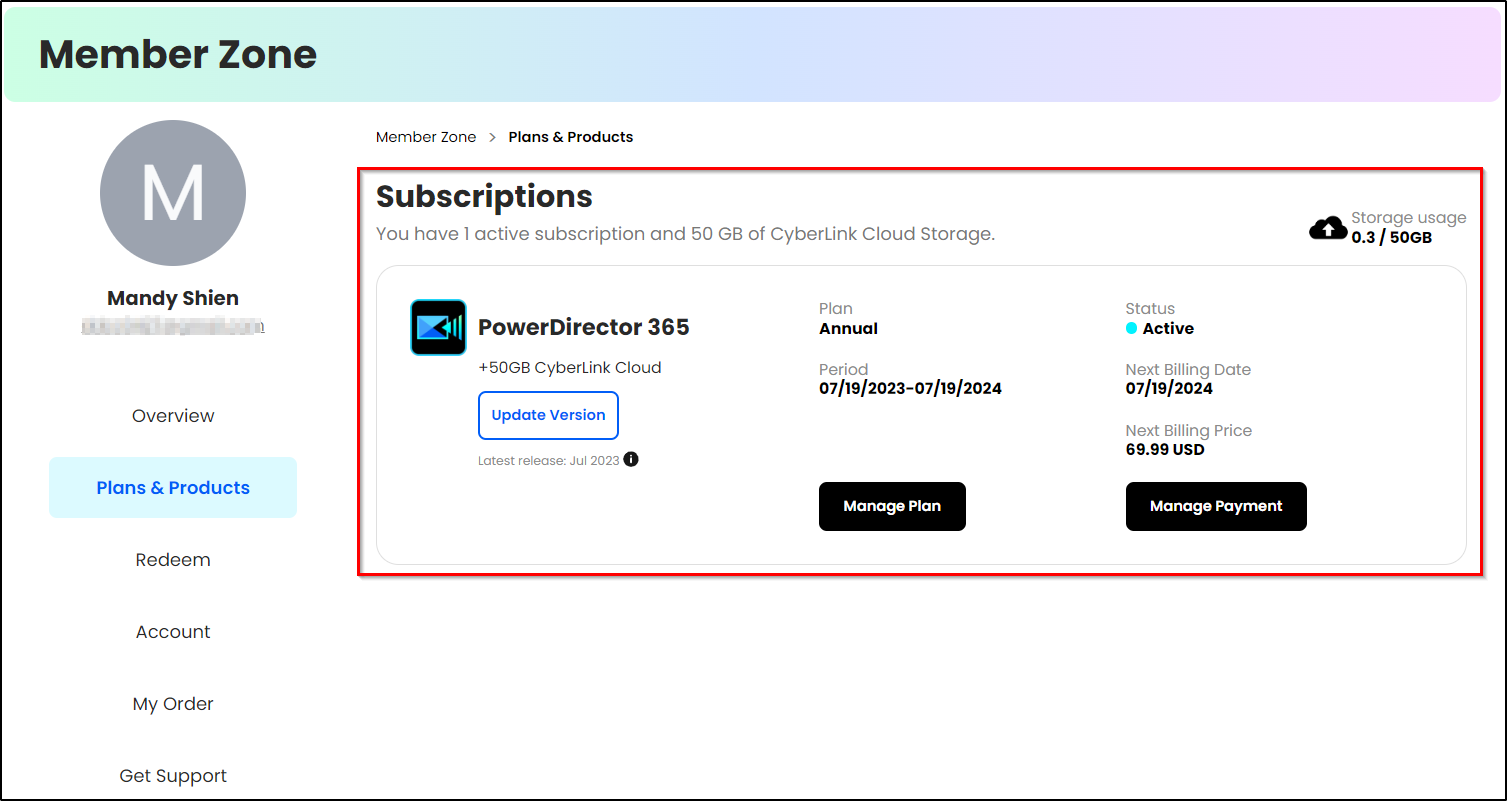This screenshot has width=1507, height=801.
Task: Go to the Redeem page
Action: pyautogui.click(x=173, y=560)
